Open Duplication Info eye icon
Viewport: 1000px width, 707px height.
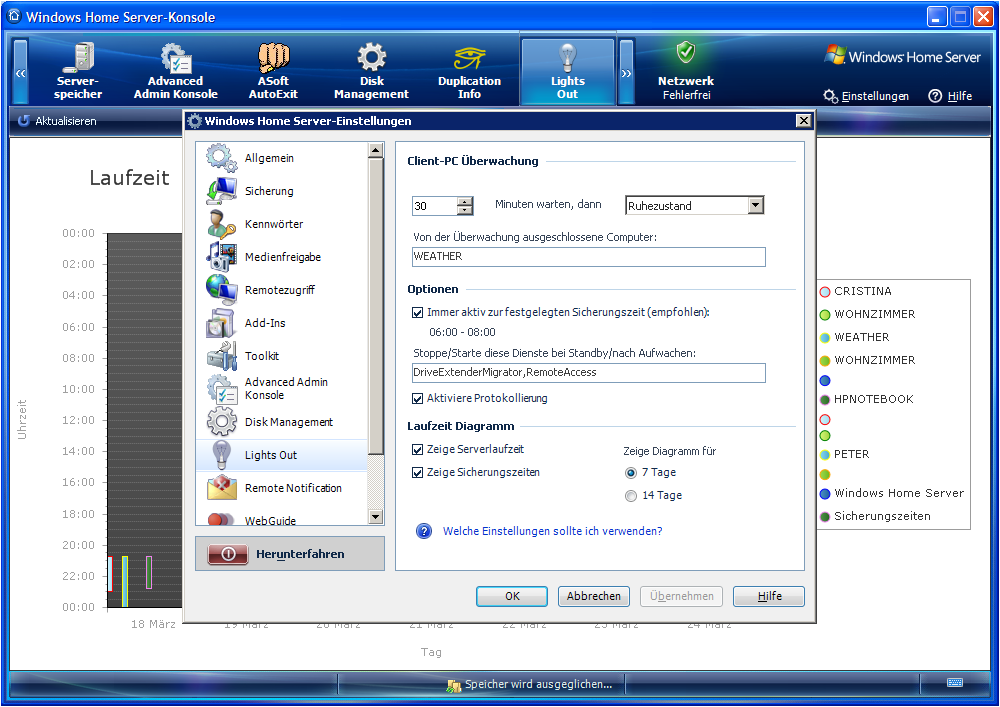(x=469, y=59)
